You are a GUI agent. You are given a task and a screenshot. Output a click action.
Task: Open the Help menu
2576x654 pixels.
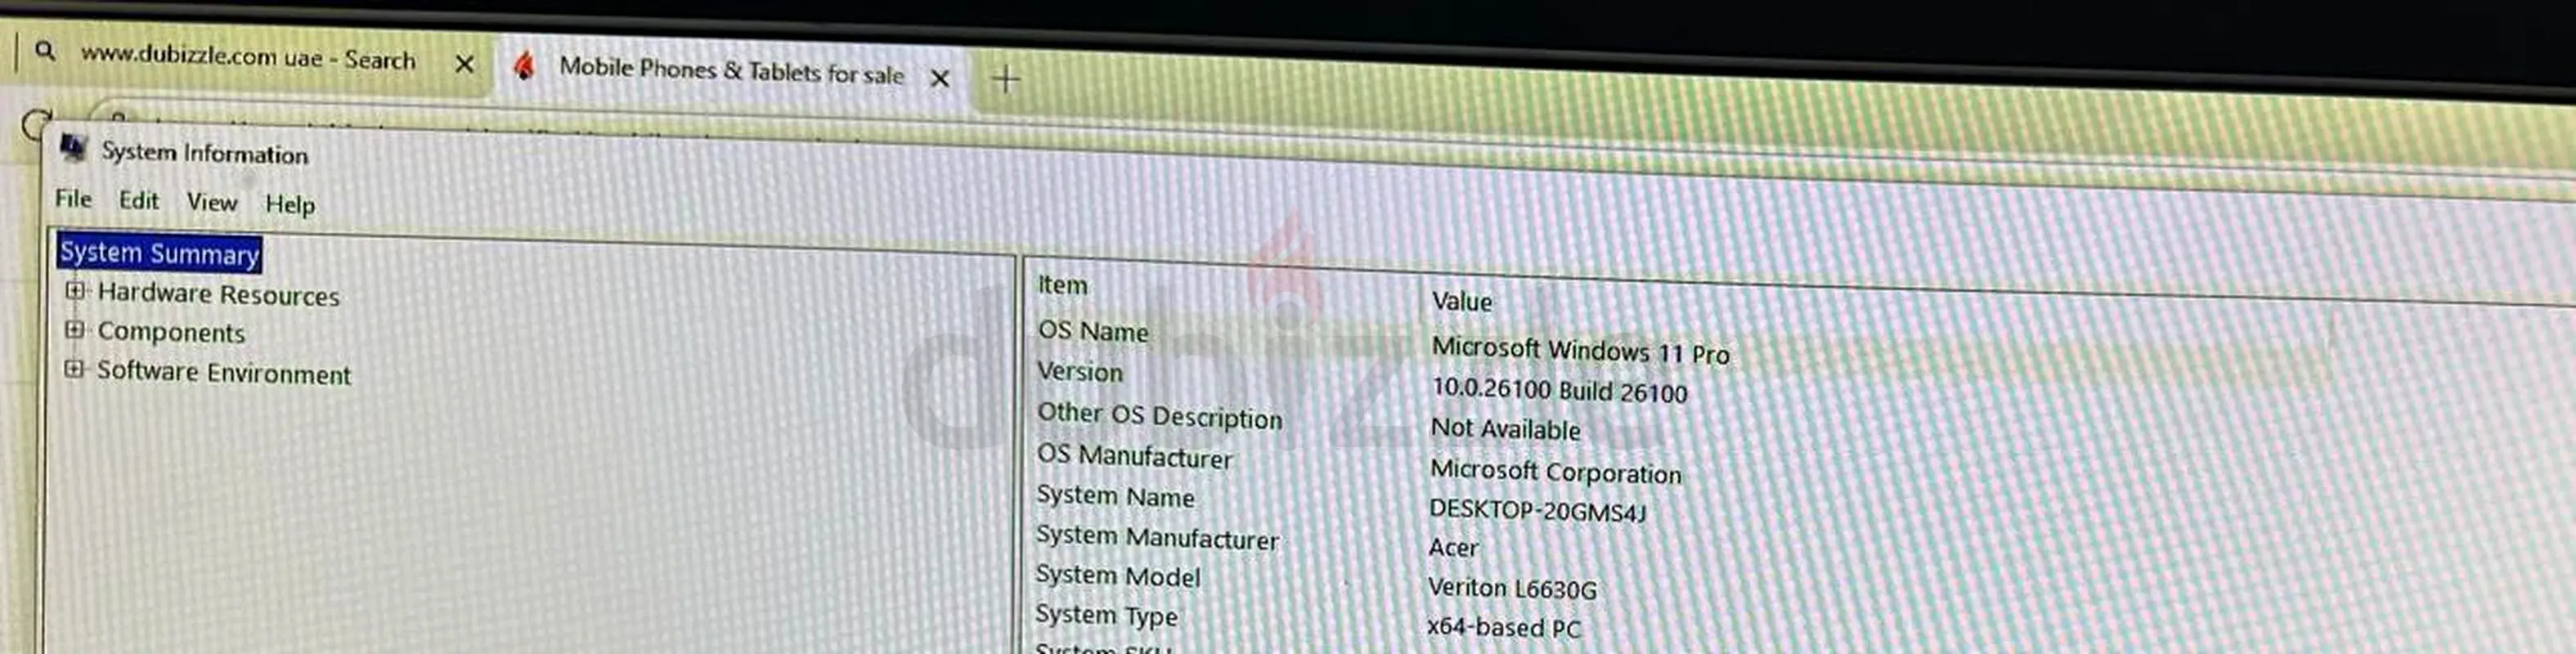click(290, 204)
